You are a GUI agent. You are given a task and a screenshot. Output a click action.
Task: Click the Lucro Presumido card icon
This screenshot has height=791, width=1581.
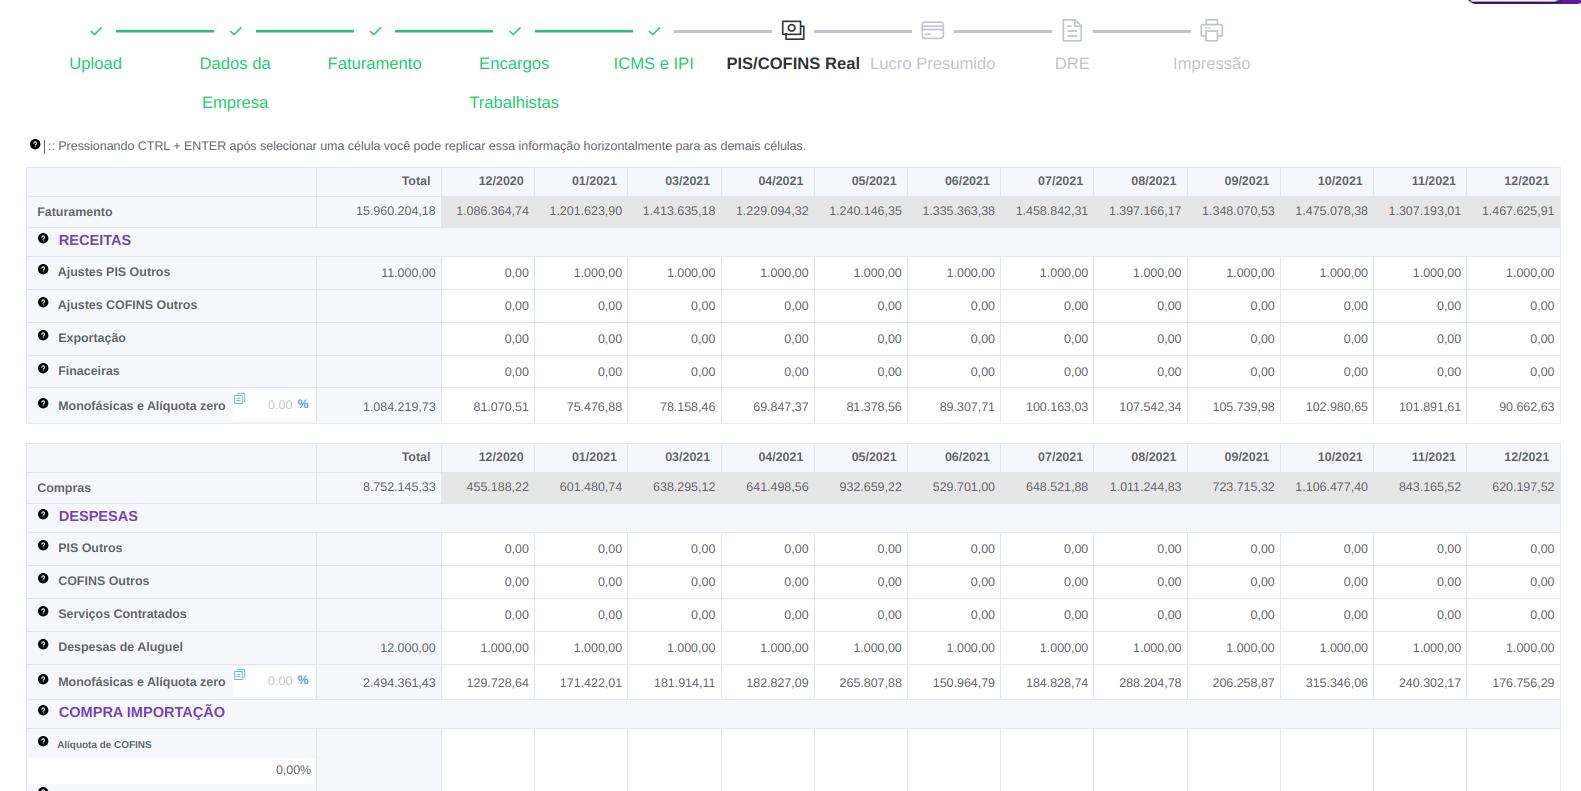(932, 31)
